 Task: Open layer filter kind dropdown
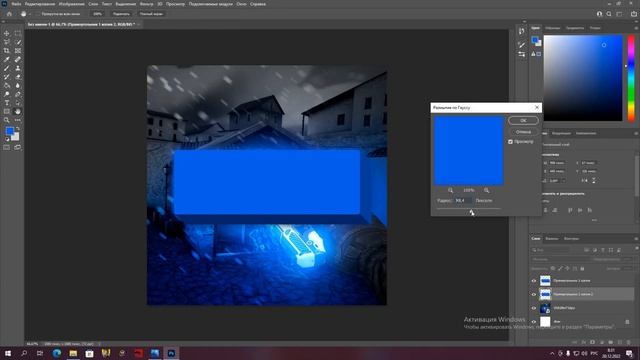pyautogui.click(x=551, y=250)
